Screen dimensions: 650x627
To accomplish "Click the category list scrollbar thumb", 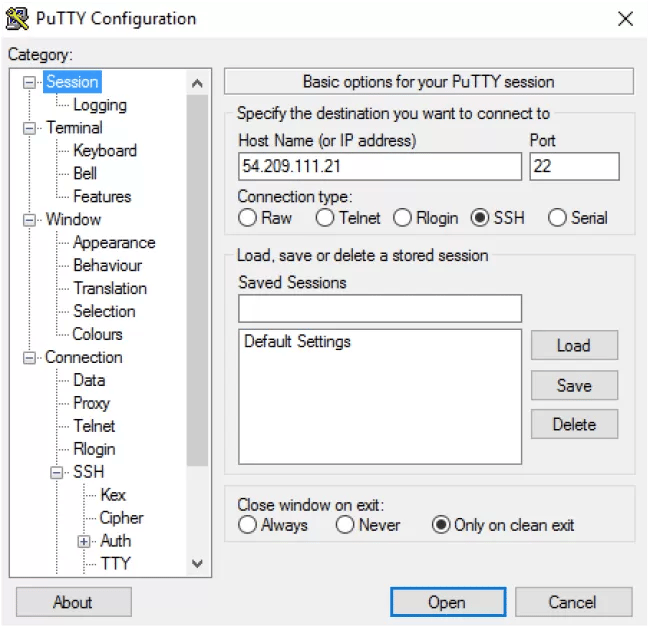I will tap(197, 280).
